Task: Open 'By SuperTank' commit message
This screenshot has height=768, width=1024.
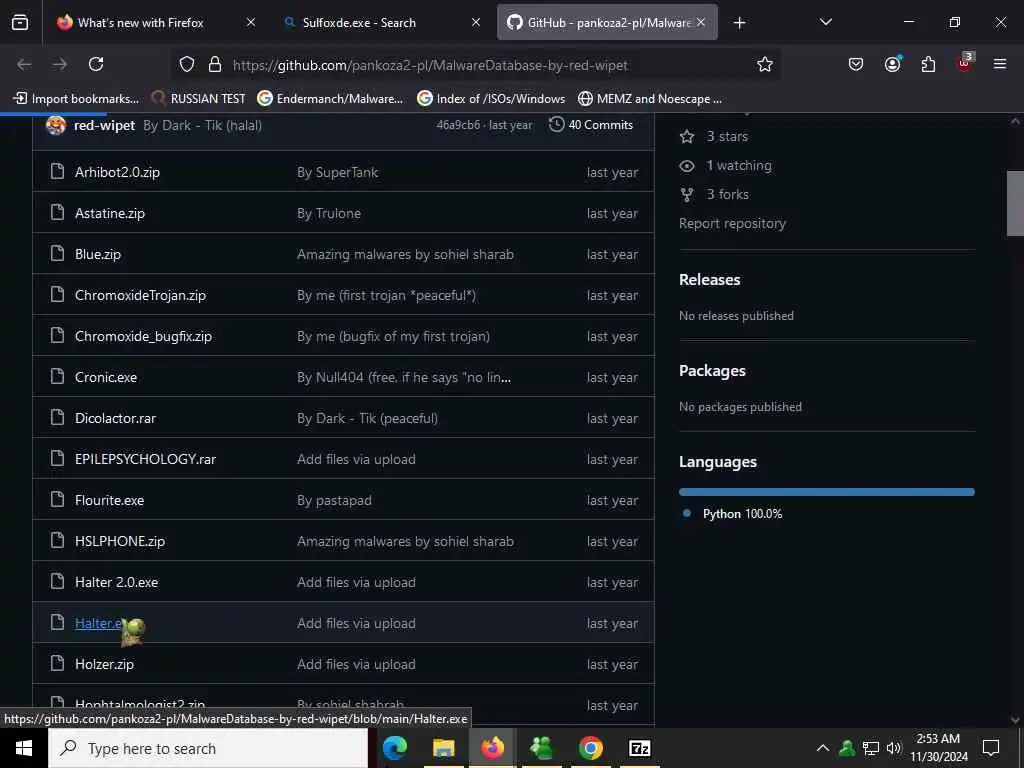Action: [x=338, y=172]
